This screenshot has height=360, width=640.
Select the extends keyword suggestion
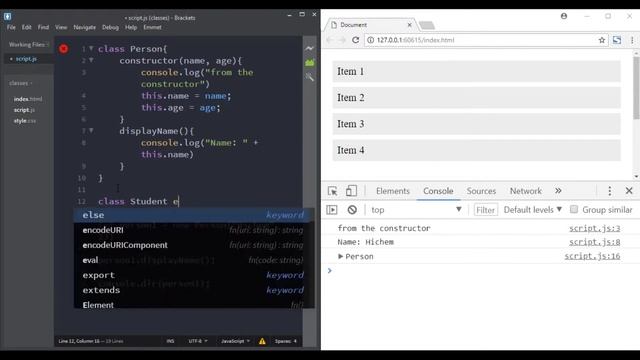(193, 290)
